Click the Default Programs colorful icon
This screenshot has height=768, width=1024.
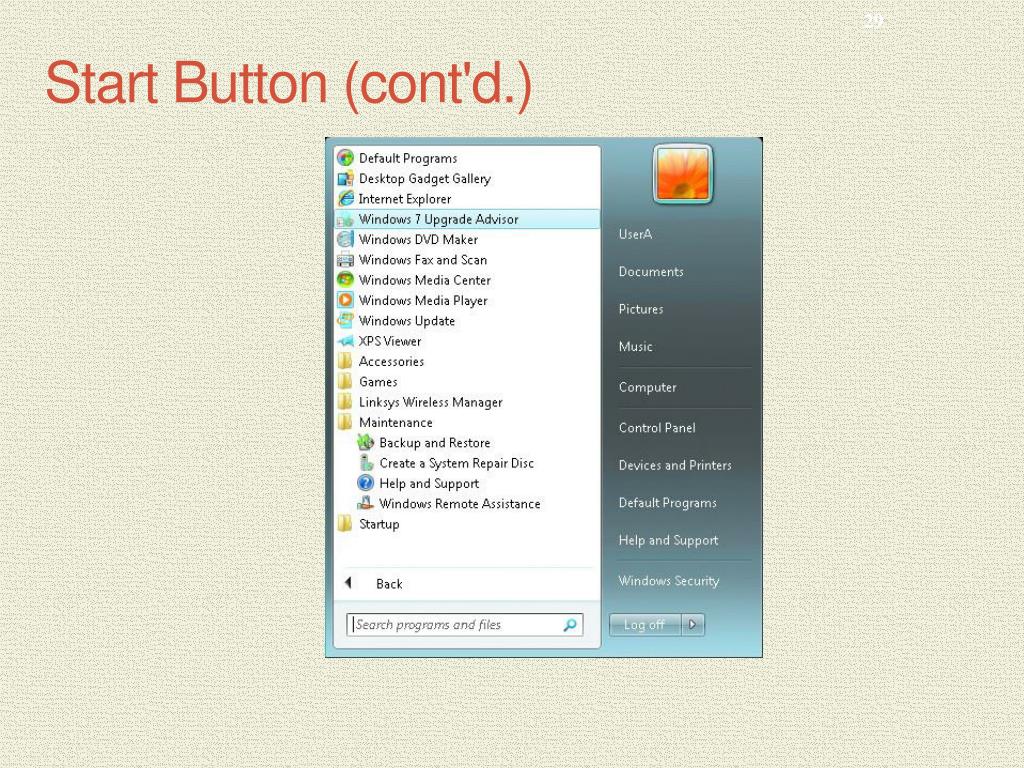(345, 158)
